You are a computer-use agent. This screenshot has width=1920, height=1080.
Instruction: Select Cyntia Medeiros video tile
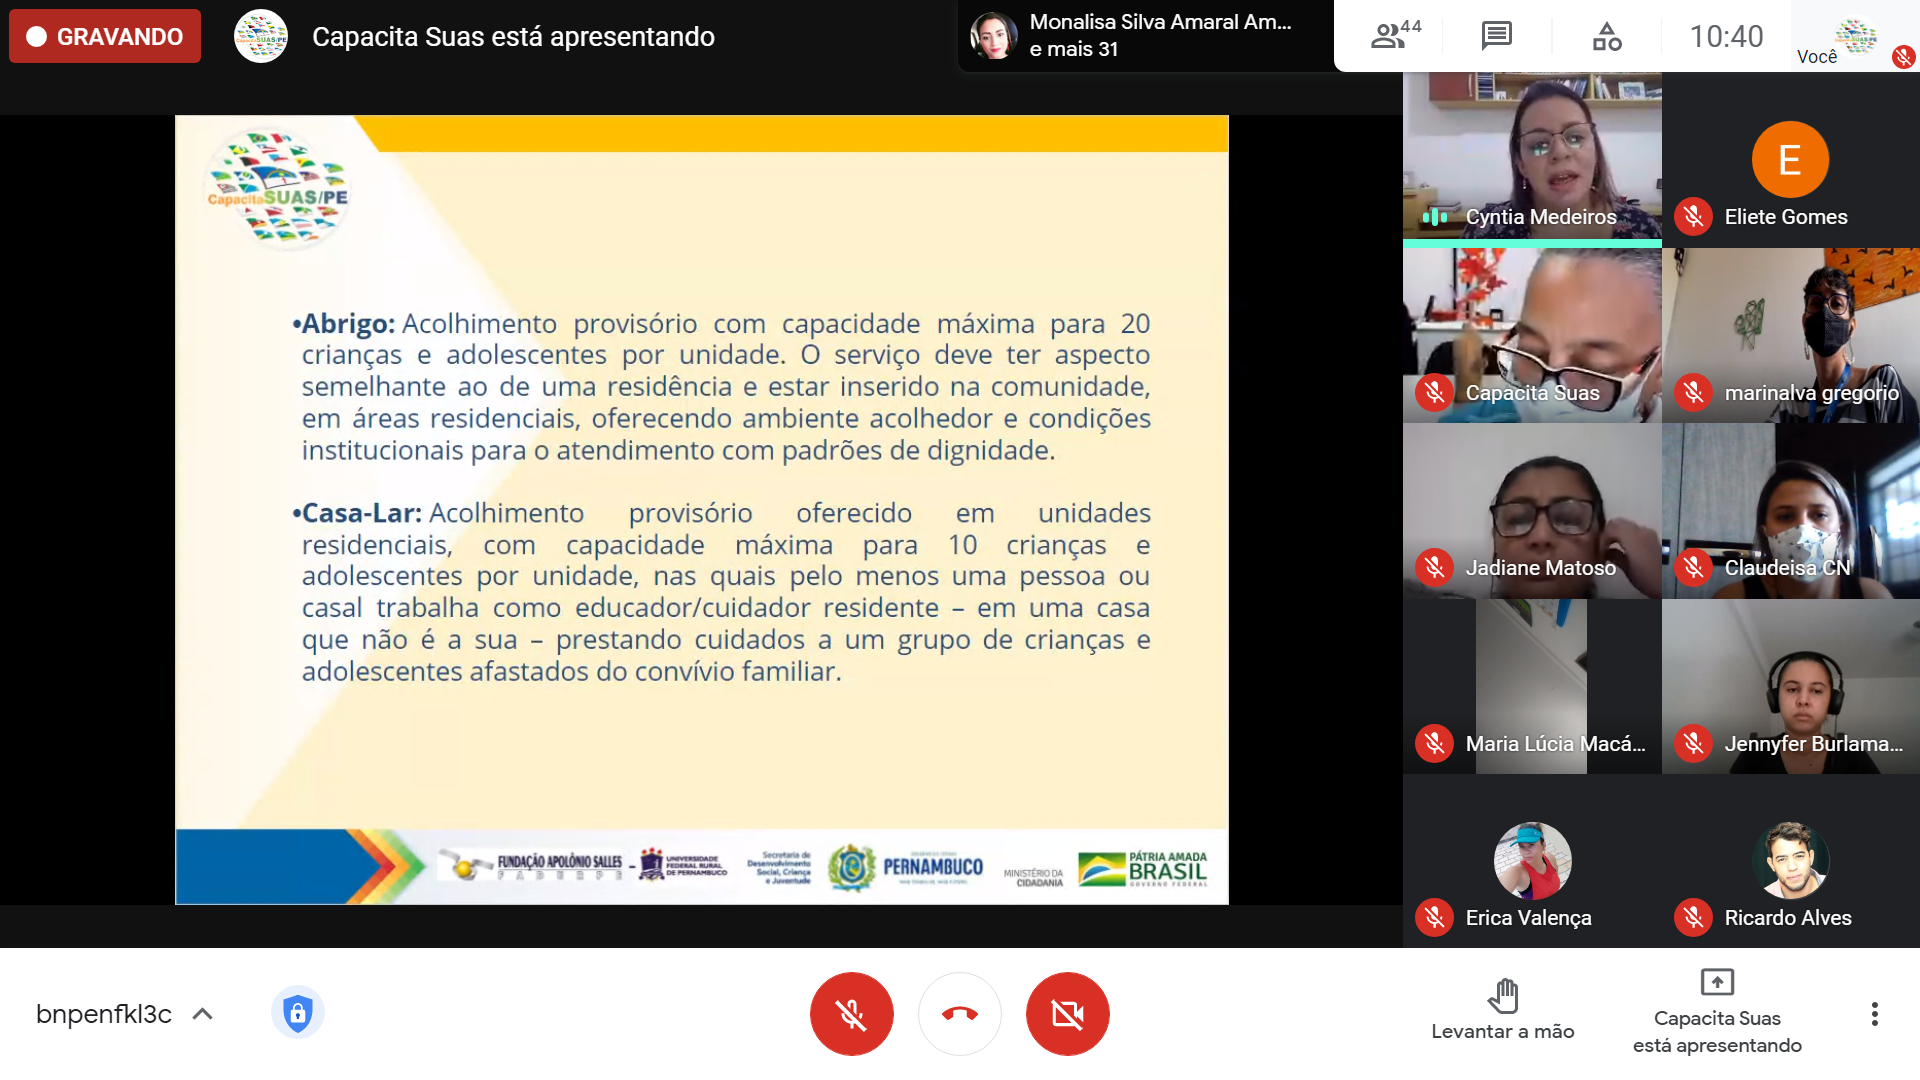click(1532, 158)
